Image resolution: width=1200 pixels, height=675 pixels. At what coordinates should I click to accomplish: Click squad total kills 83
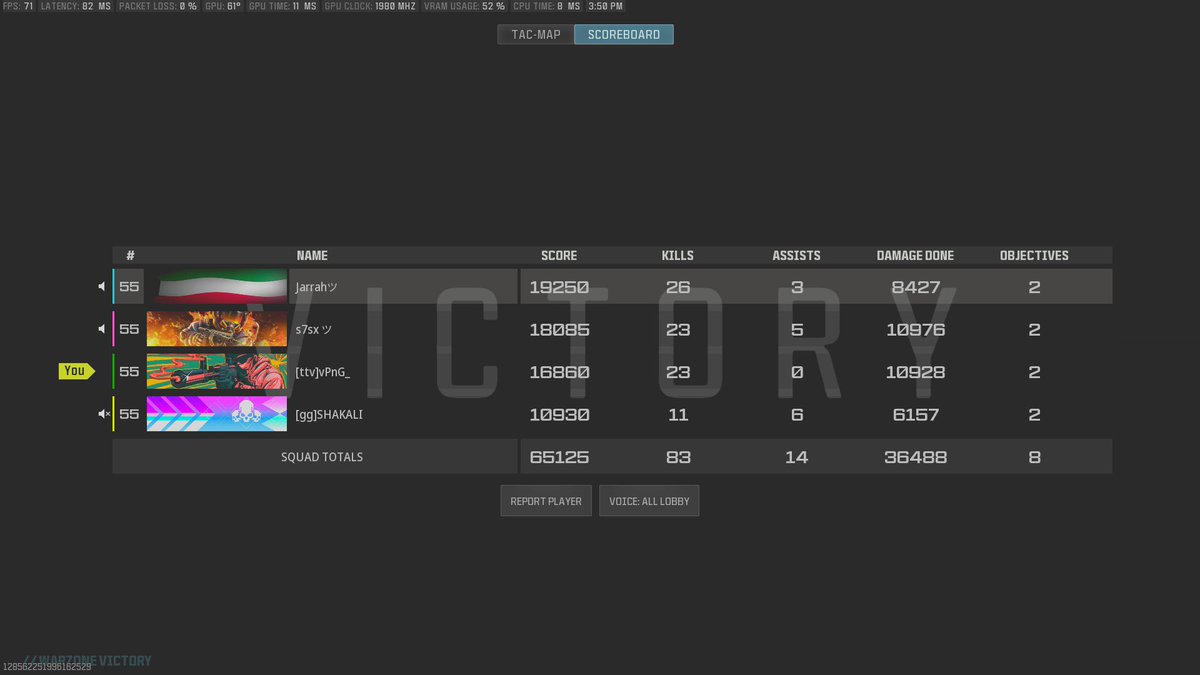pyautogui.click(x=678, y=457)
